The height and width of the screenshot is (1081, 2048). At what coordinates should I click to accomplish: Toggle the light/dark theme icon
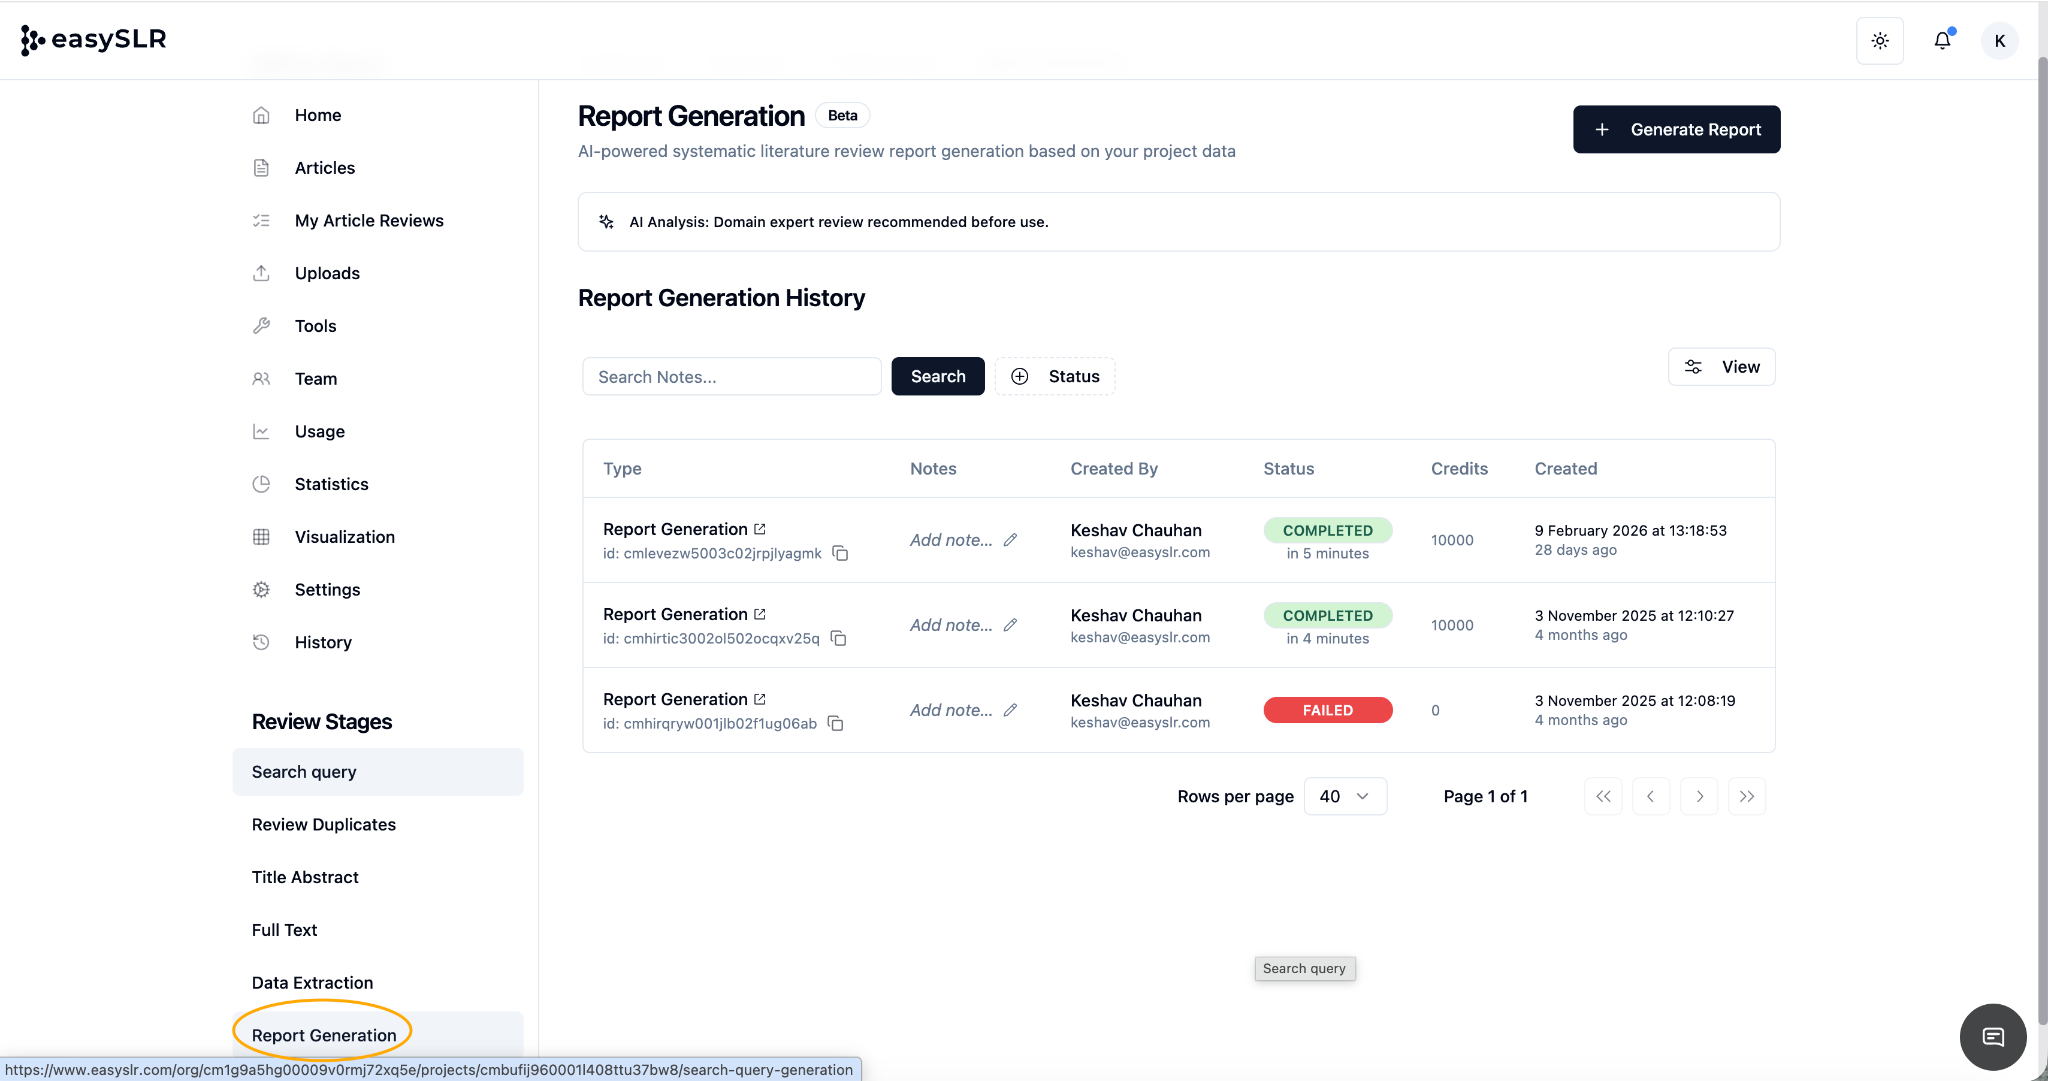tap(1879, 41)
